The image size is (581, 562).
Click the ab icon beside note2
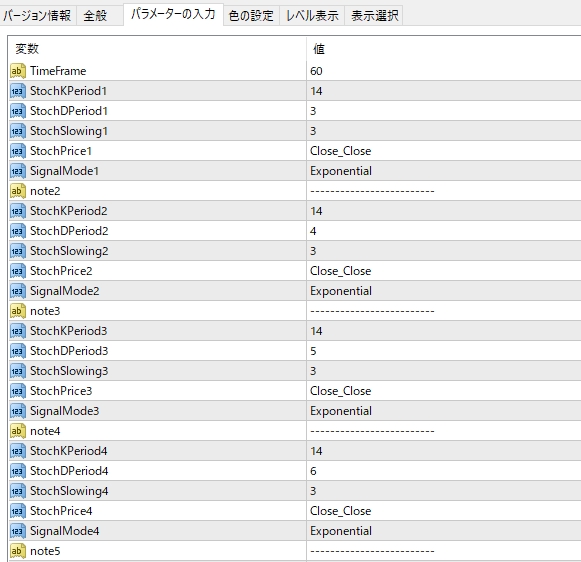coord(18,191)
